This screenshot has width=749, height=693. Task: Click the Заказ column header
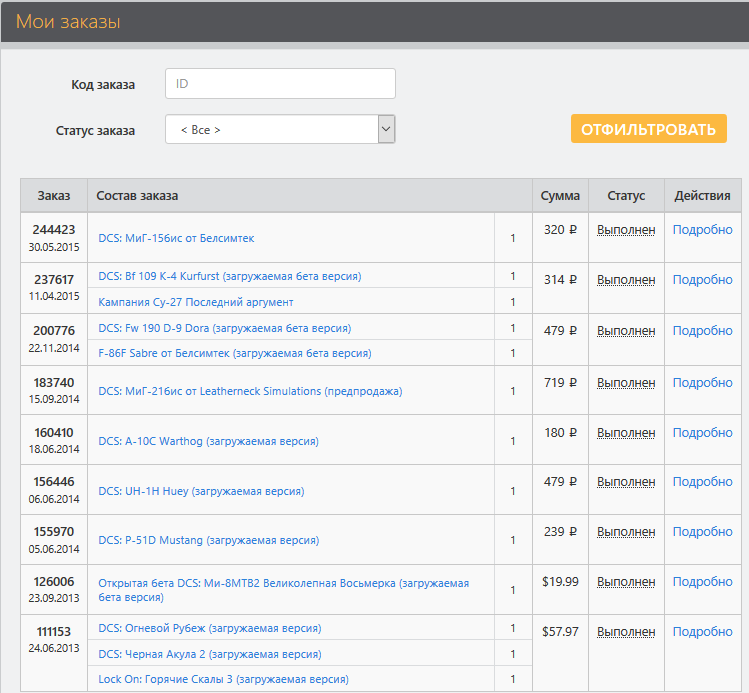[x=54, y=195]
